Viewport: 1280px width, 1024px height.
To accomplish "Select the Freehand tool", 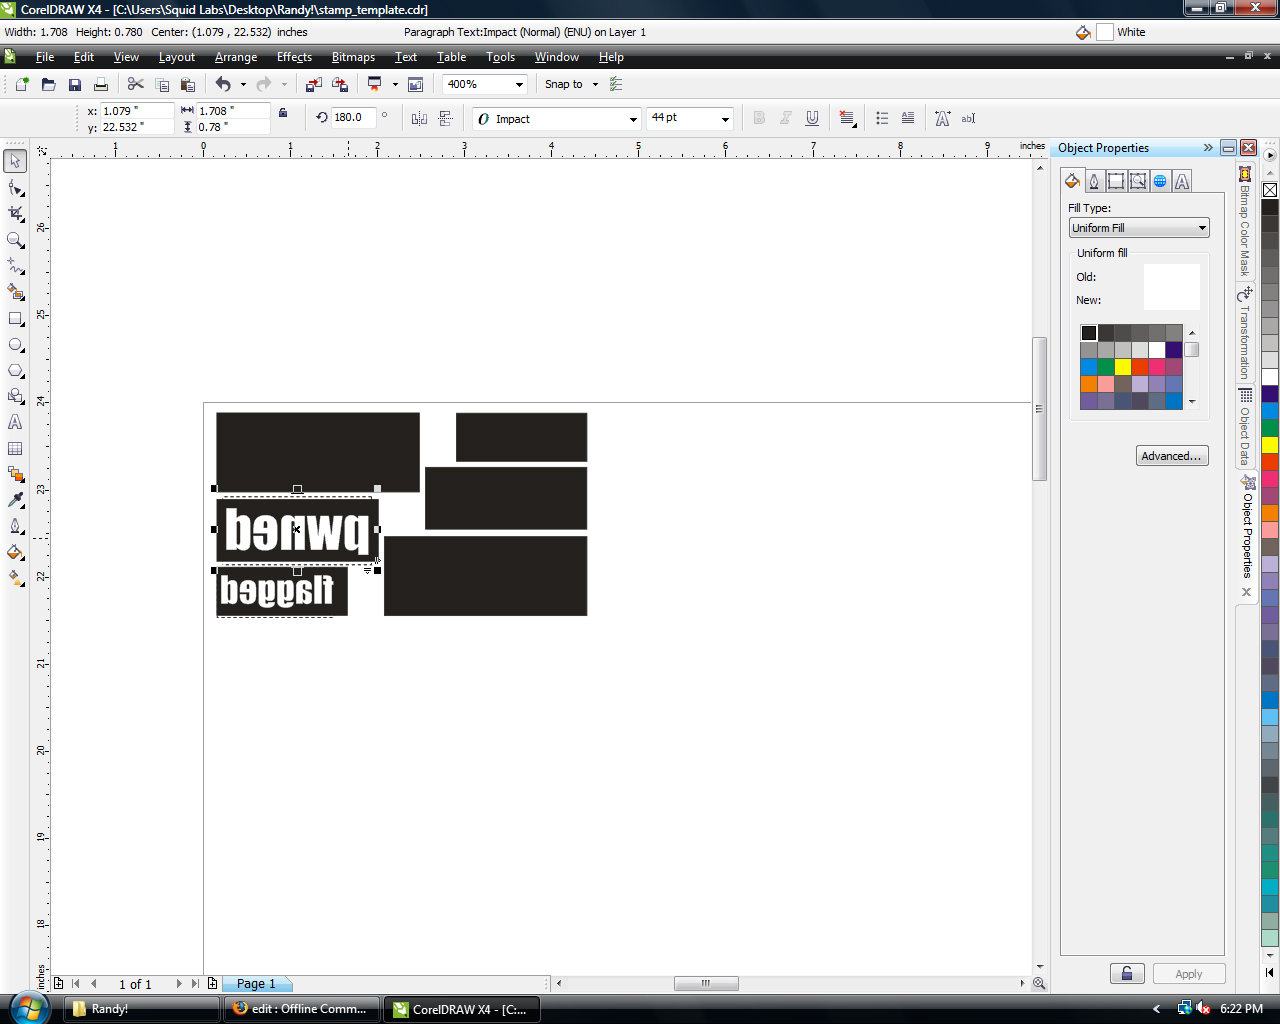I will [15, 266].
